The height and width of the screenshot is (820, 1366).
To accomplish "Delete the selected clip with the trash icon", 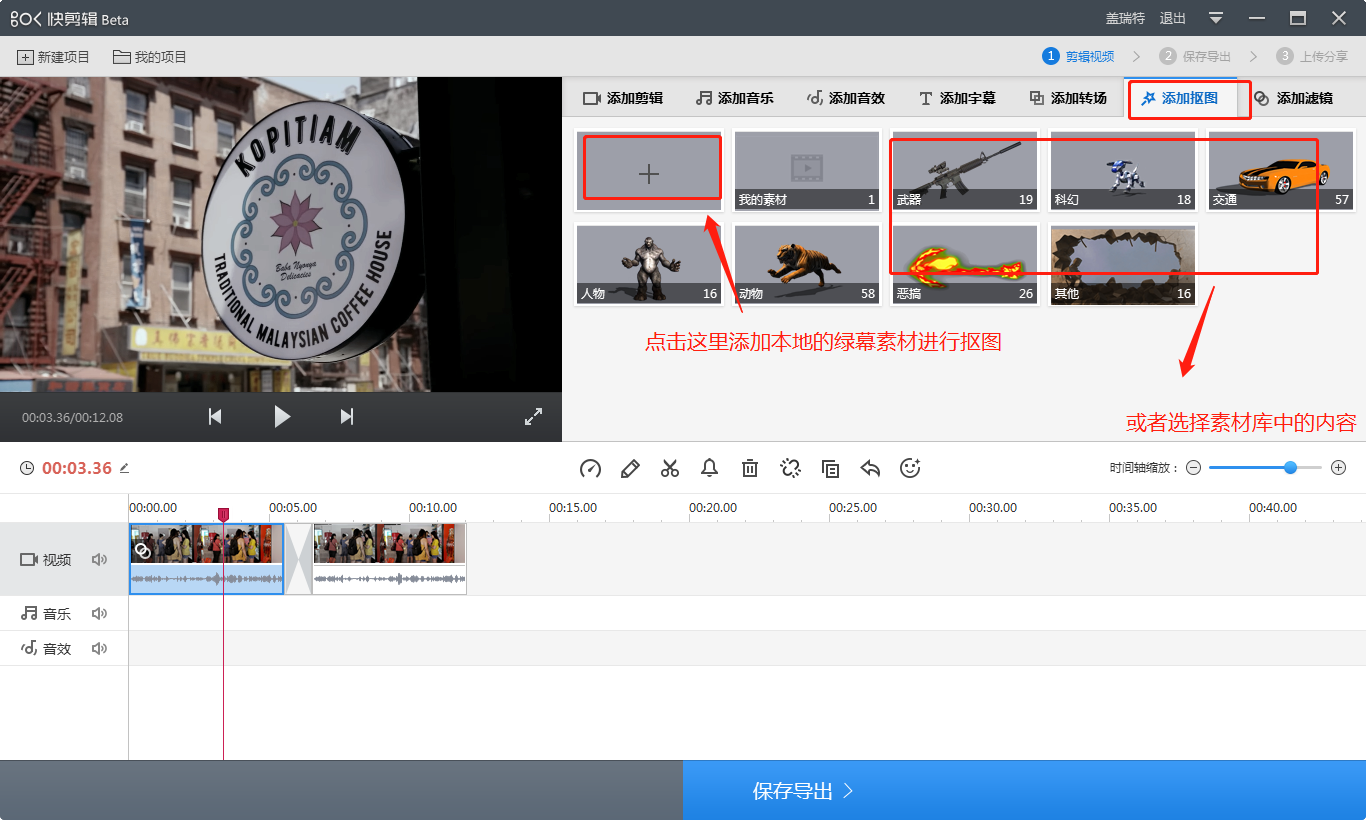I will pyautogui.click(x=750, y=468).
